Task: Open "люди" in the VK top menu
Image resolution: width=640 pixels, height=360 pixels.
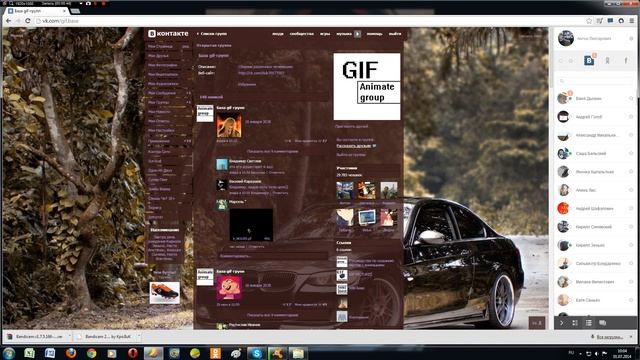Action: click(278, 34)
